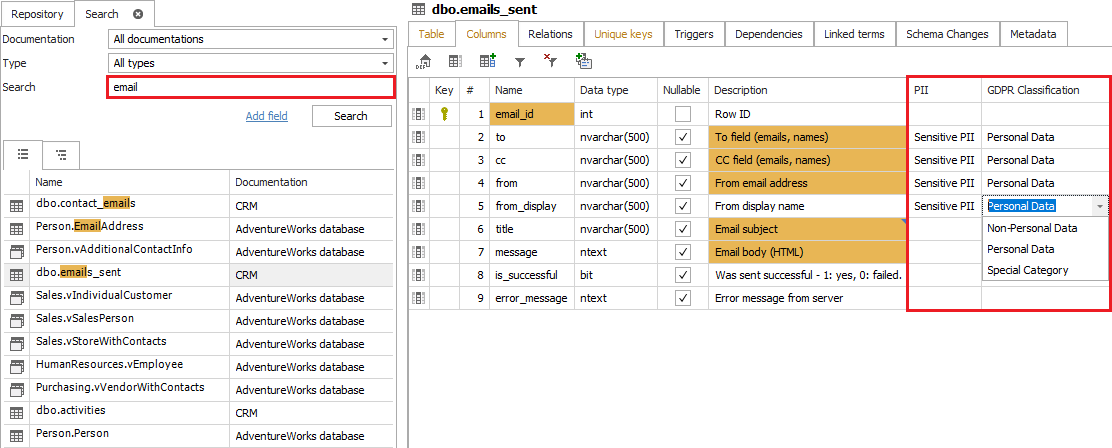Click the default values (DEF) toolbar icon
The width and height of the screenshot is (1112, 448).
(x=424, y=62)
